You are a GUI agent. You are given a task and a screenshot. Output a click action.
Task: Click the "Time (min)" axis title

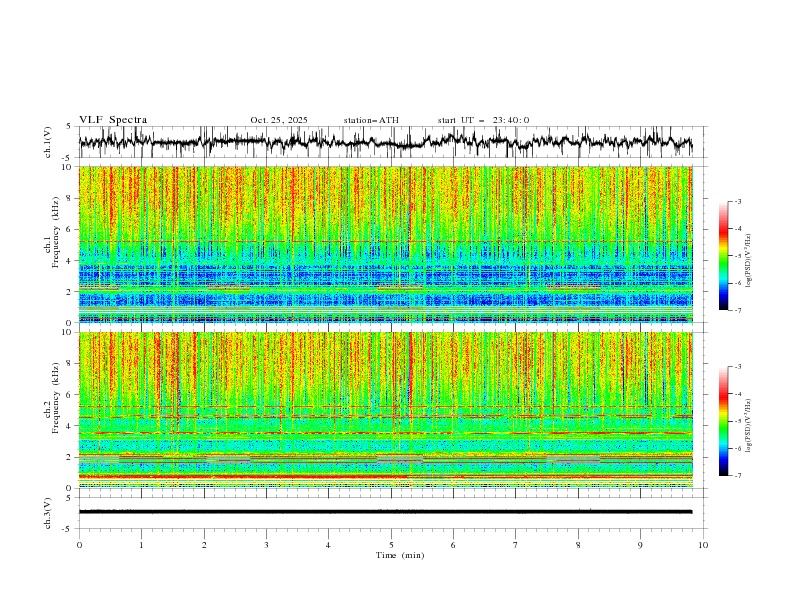click(x=400, y=555)
